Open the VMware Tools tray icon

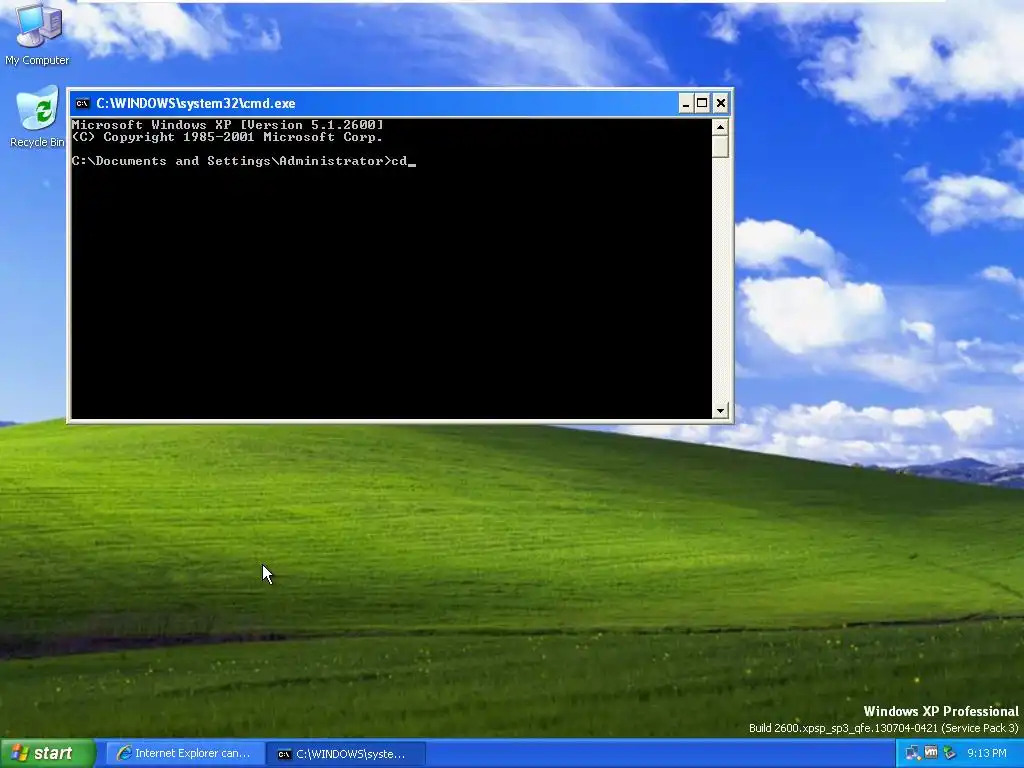pyautogui.click(x=931, y=753)
